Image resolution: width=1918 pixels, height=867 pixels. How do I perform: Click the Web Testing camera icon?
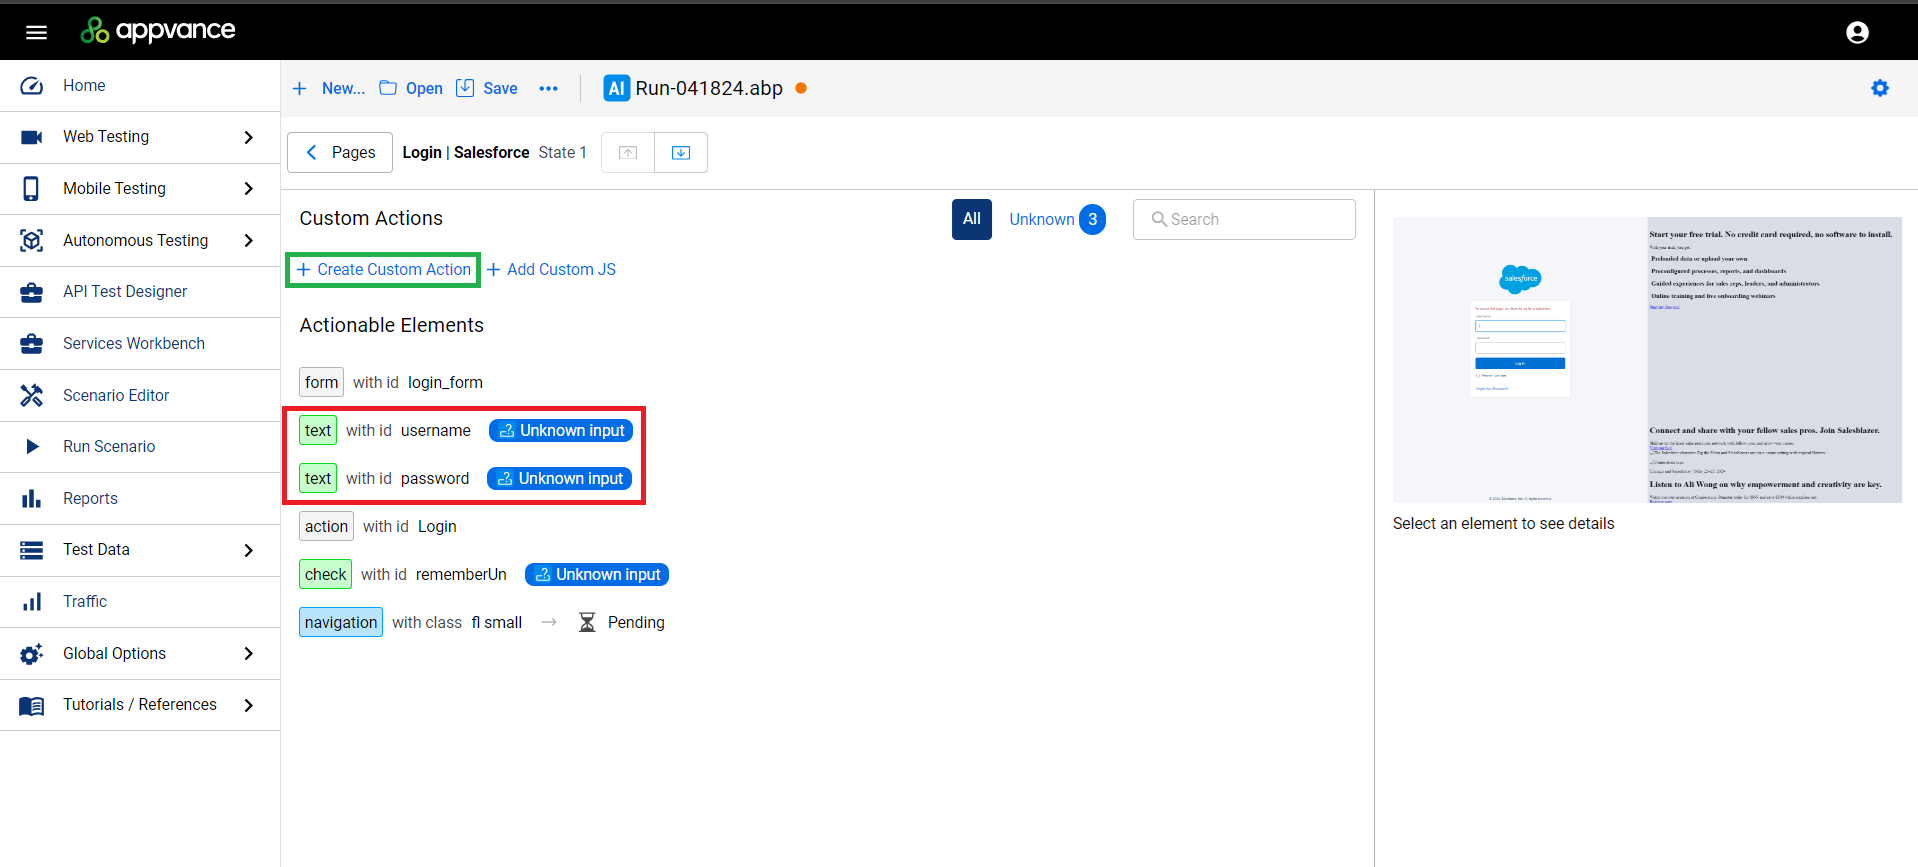tap(32, 137)
